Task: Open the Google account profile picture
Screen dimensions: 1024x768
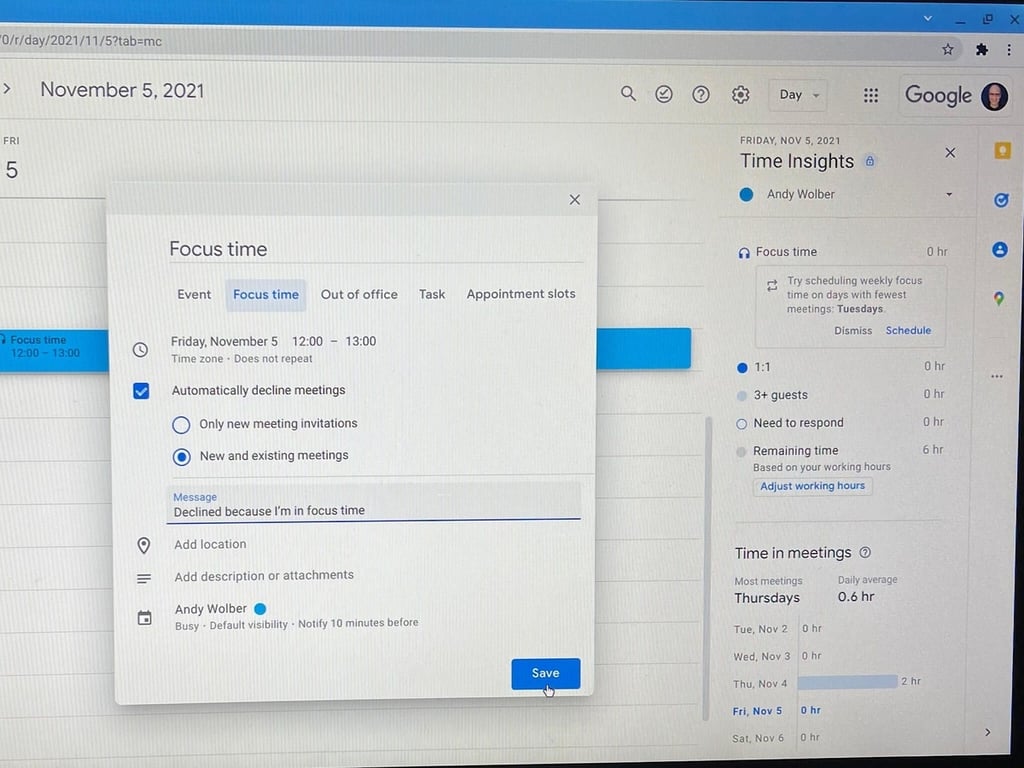Action: [x=994, y=97]
